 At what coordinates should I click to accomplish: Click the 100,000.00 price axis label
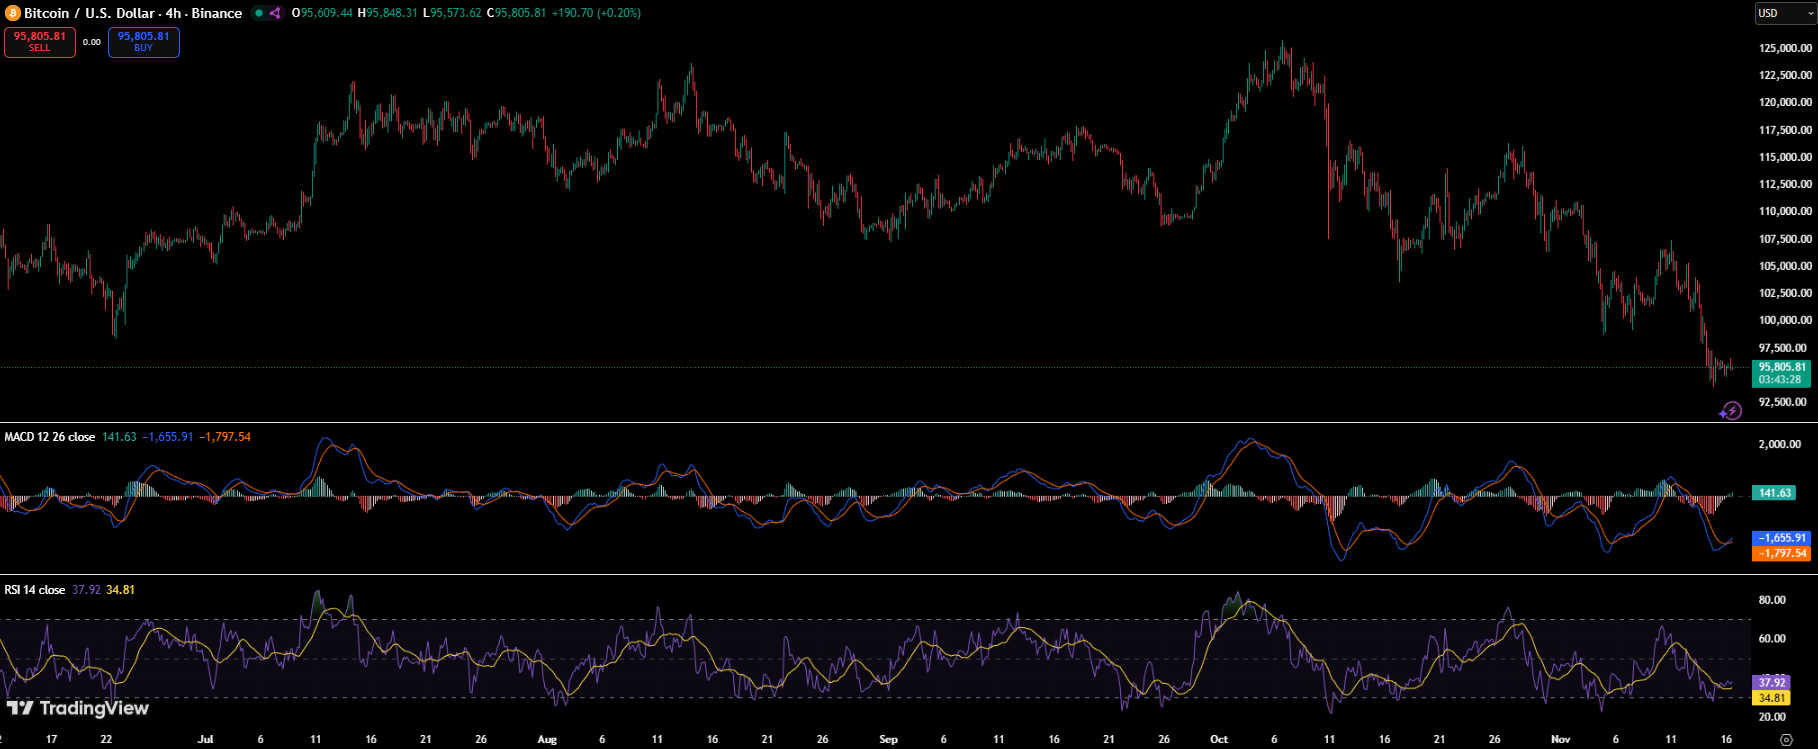[x=1785, y=321]
